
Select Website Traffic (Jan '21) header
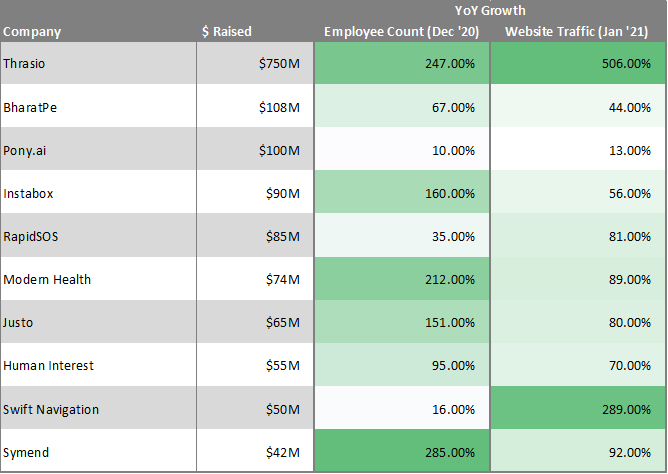point(577,32)
